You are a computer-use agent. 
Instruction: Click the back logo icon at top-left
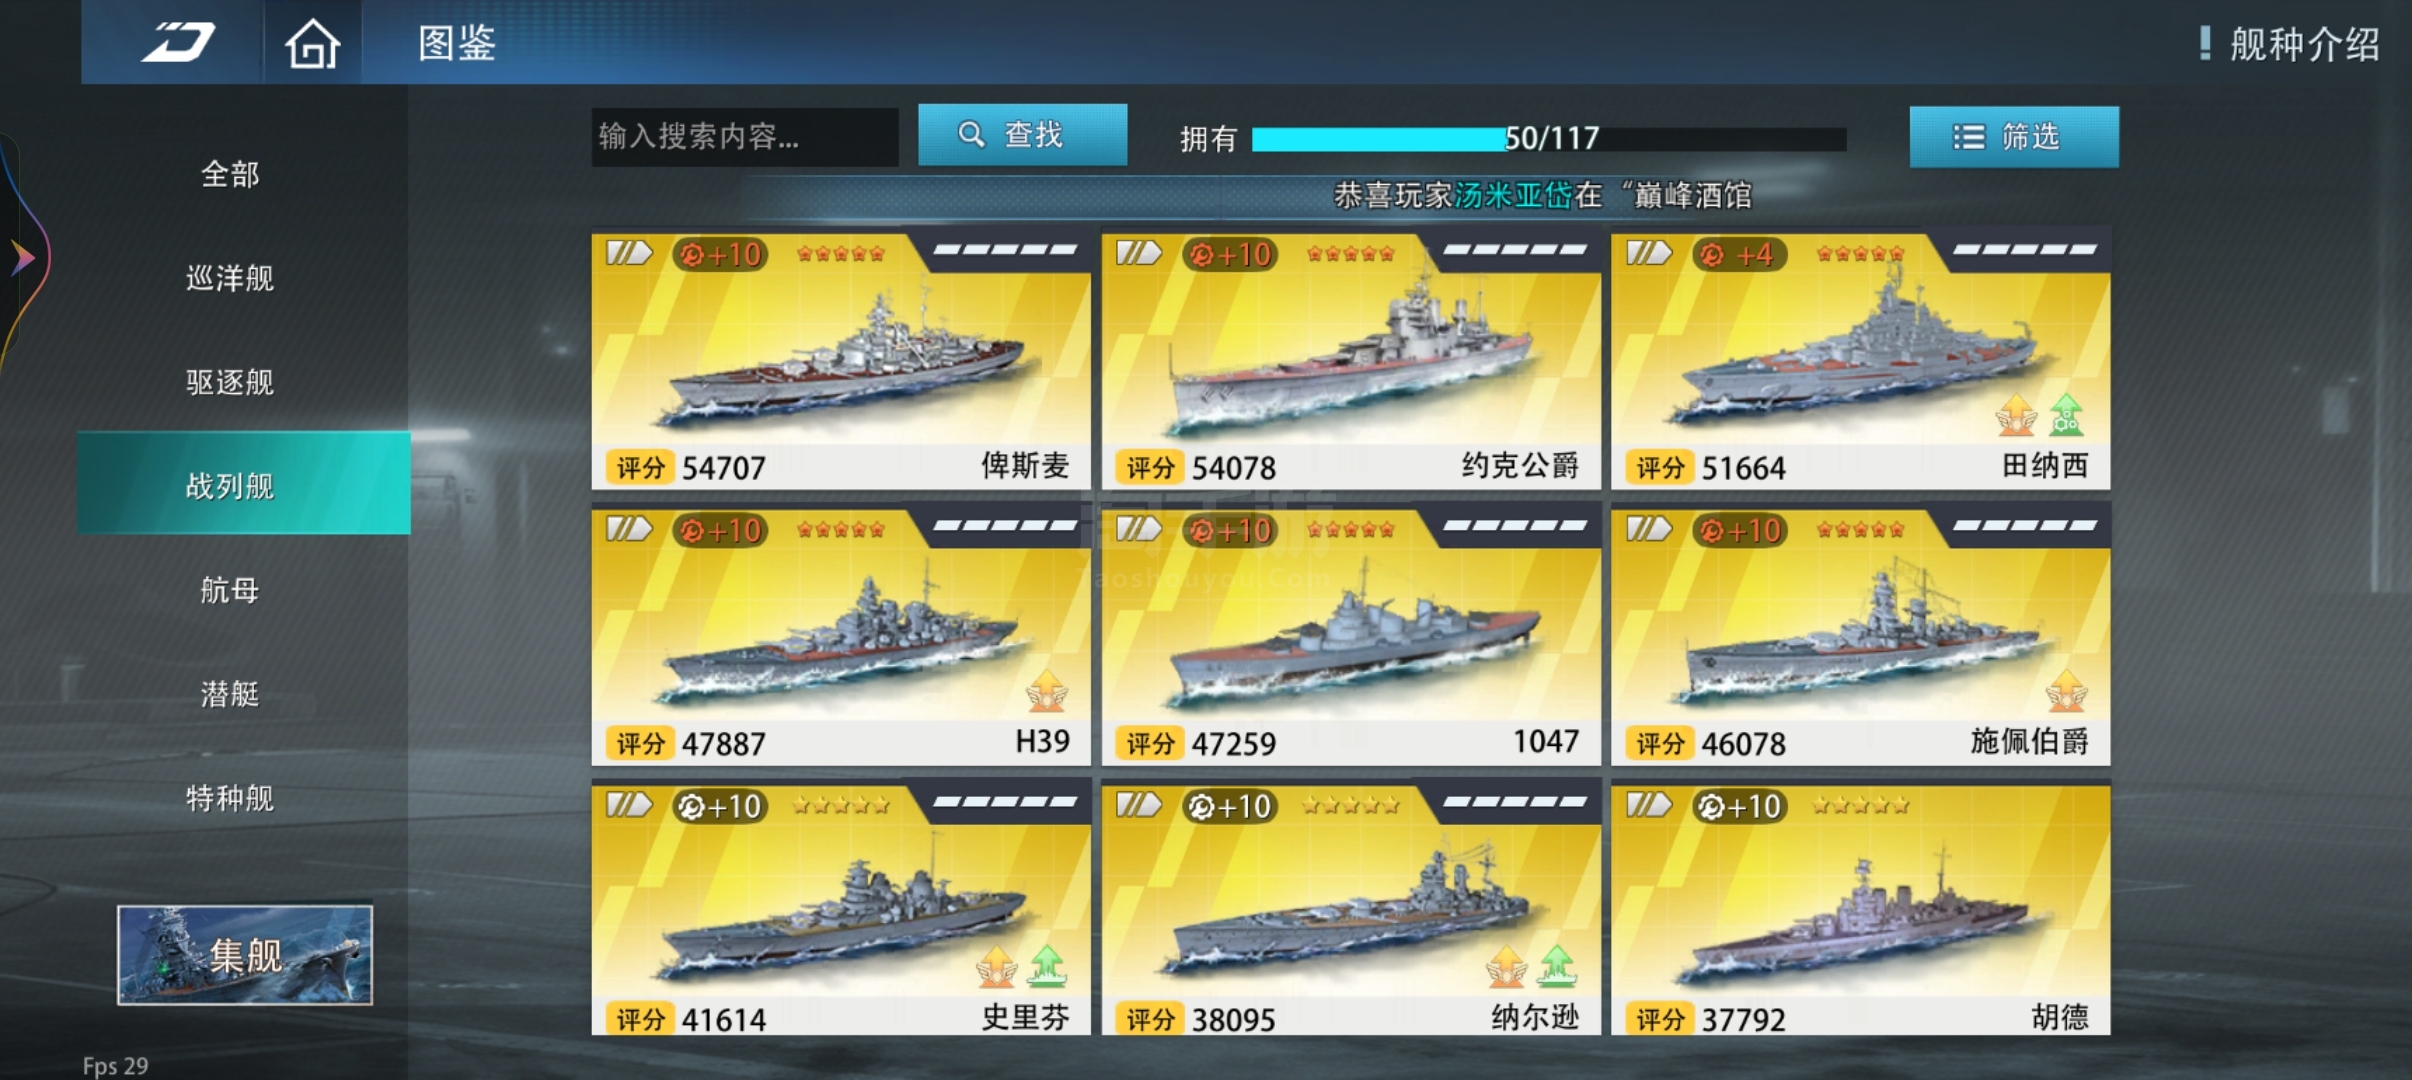pos(178,43)
